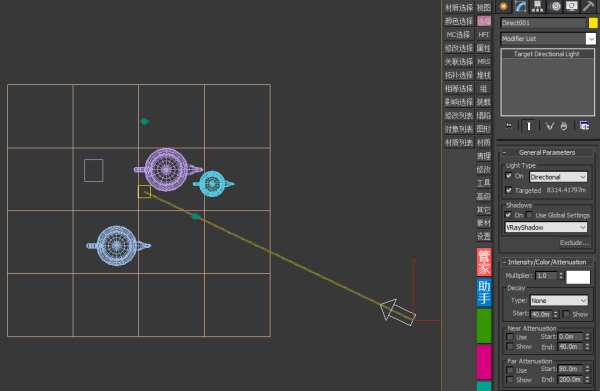
Task: Open the Directional light type dropdown
Action: tap(558, 177)
